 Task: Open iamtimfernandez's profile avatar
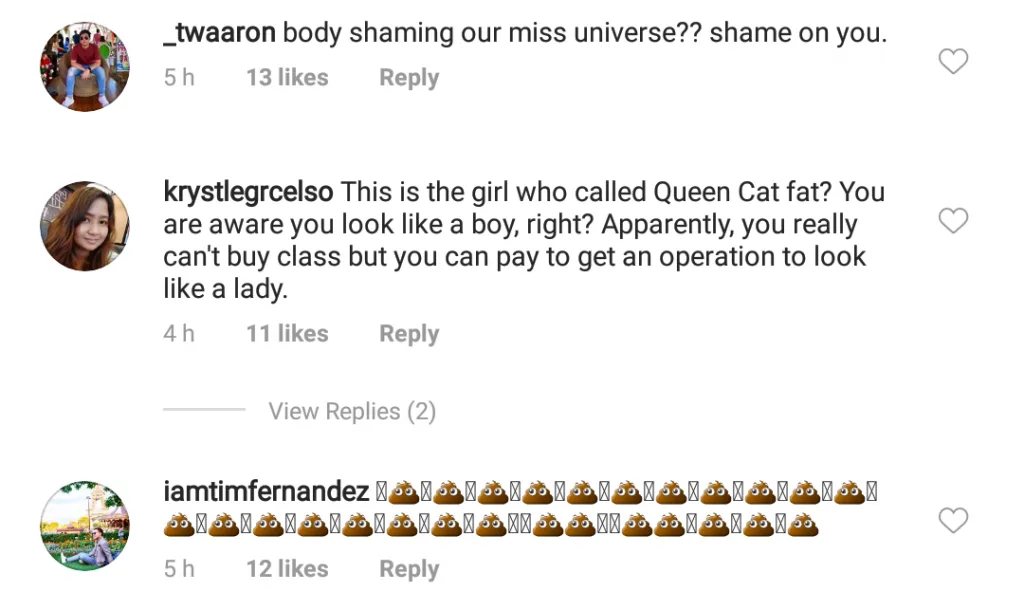tap(85, 526)
